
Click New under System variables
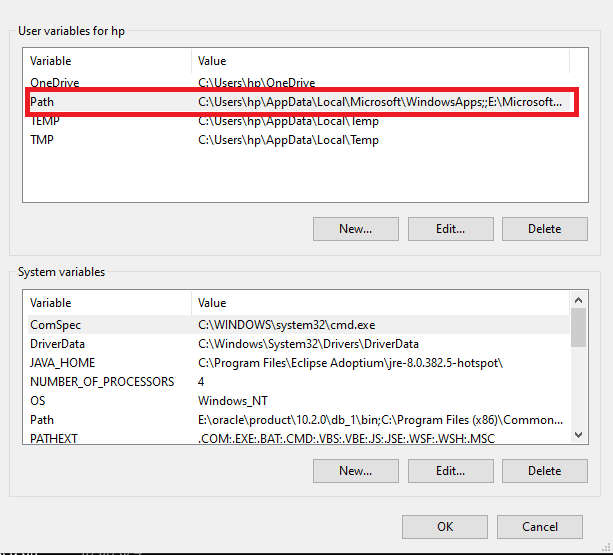point(355,471)
